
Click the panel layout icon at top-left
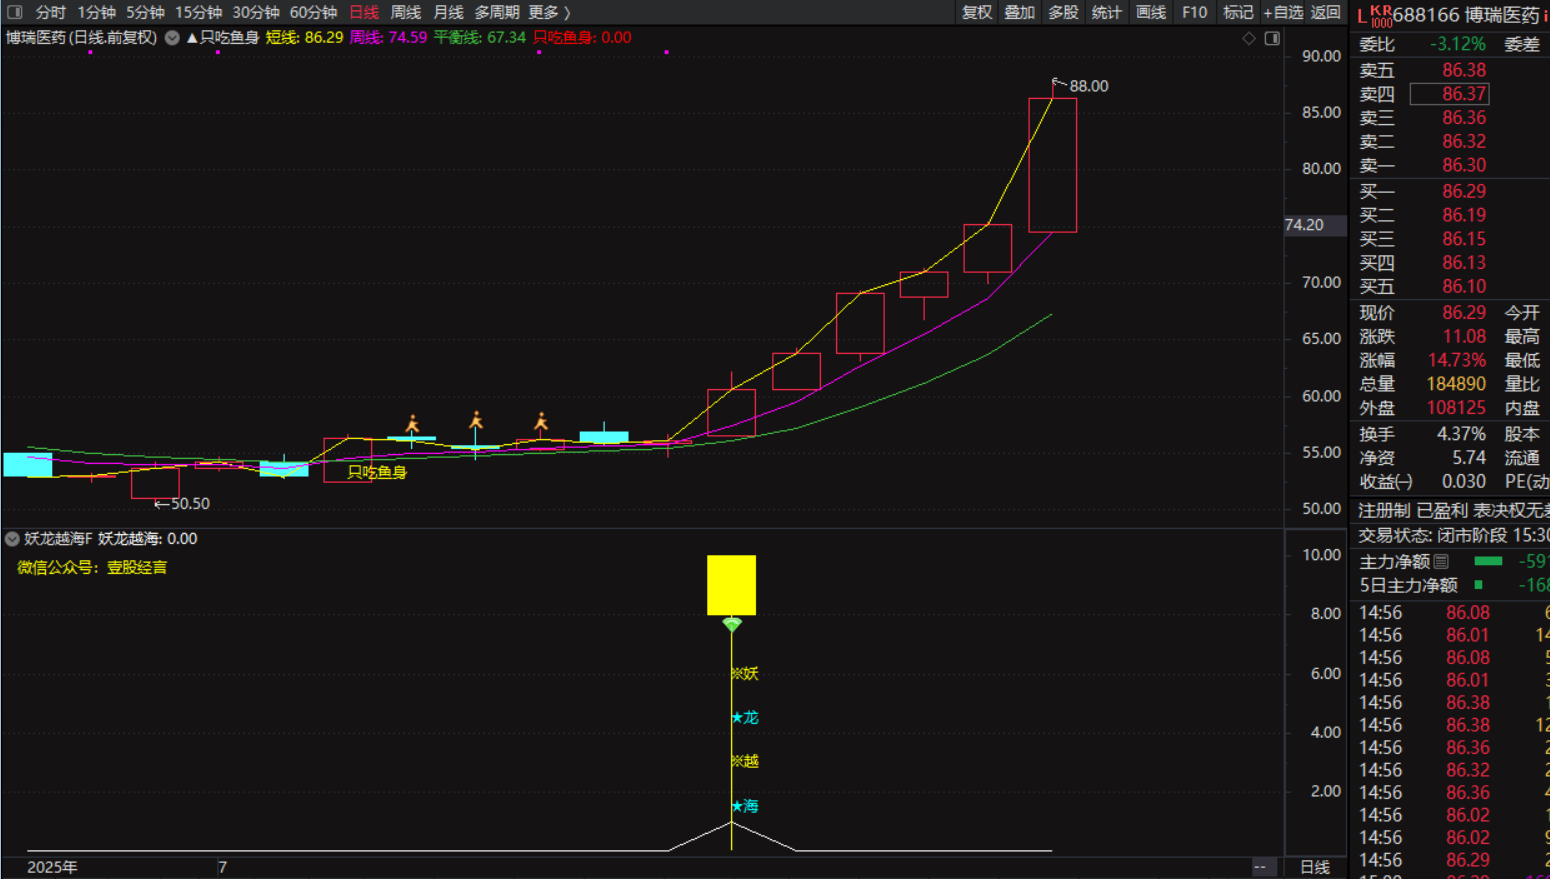[x=14, y=12]
